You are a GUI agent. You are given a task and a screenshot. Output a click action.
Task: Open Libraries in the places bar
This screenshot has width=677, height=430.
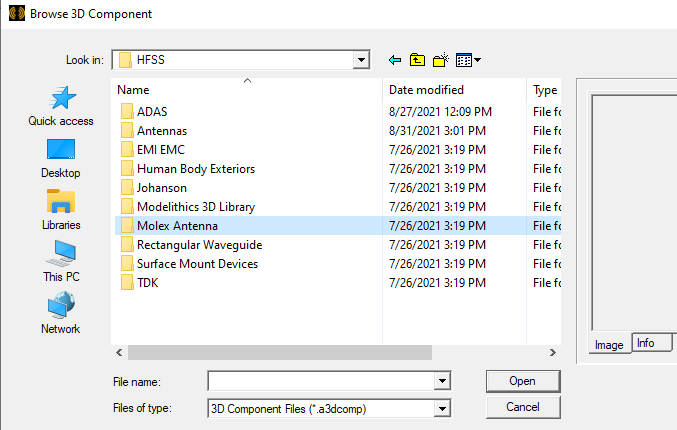pyautogui.click(x=61, y=210)
